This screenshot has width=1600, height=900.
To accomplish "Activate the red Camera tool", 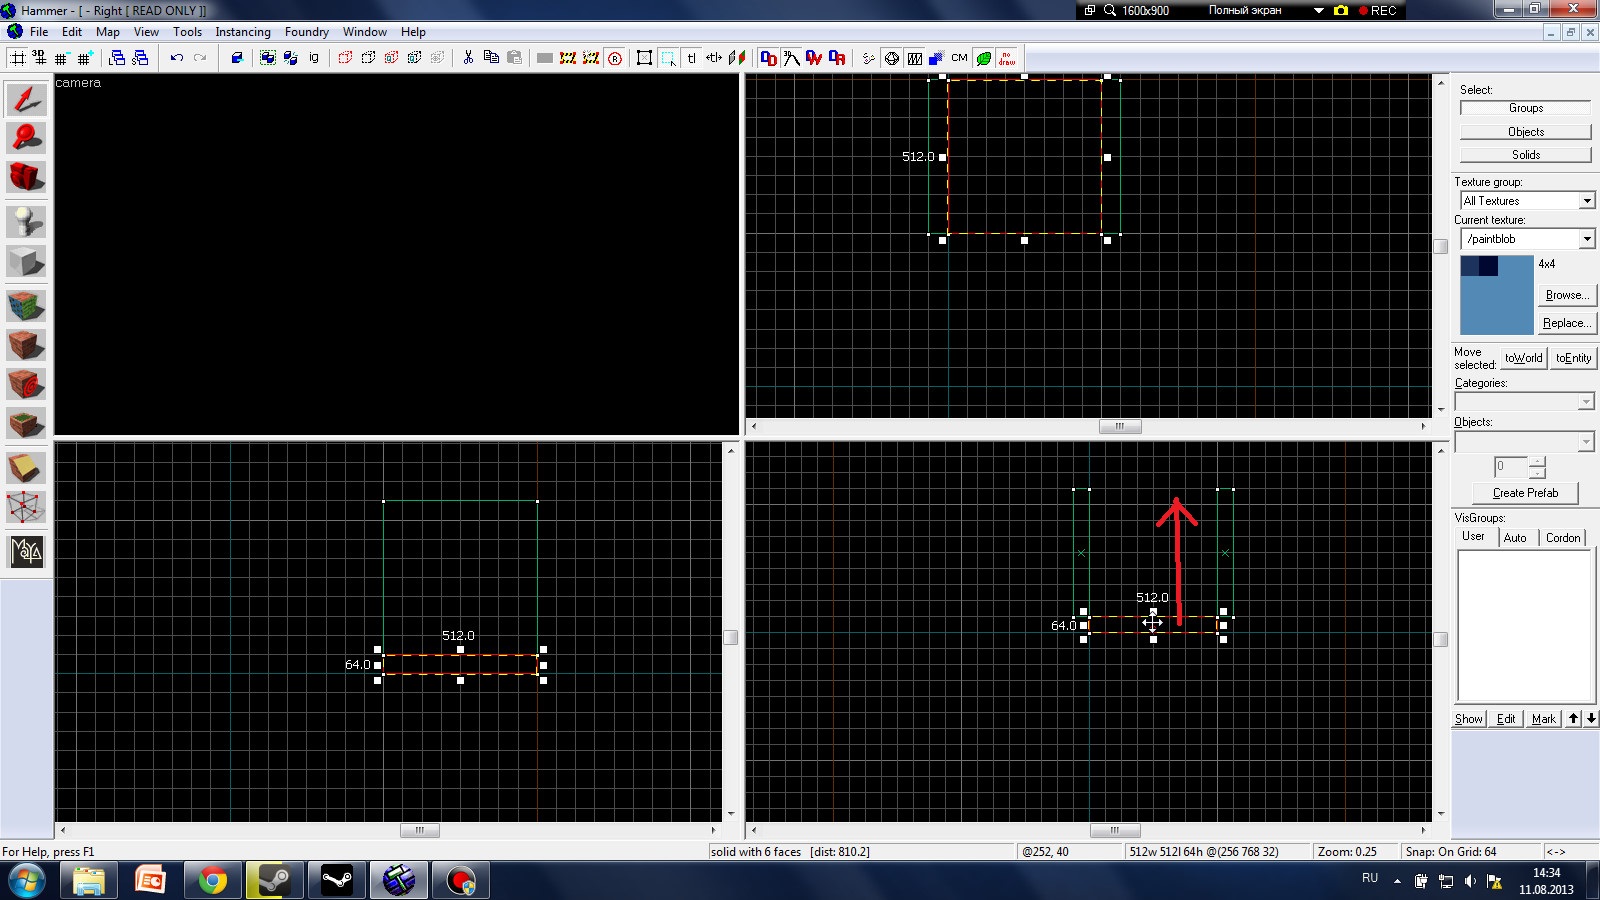I will click(27, 177).
